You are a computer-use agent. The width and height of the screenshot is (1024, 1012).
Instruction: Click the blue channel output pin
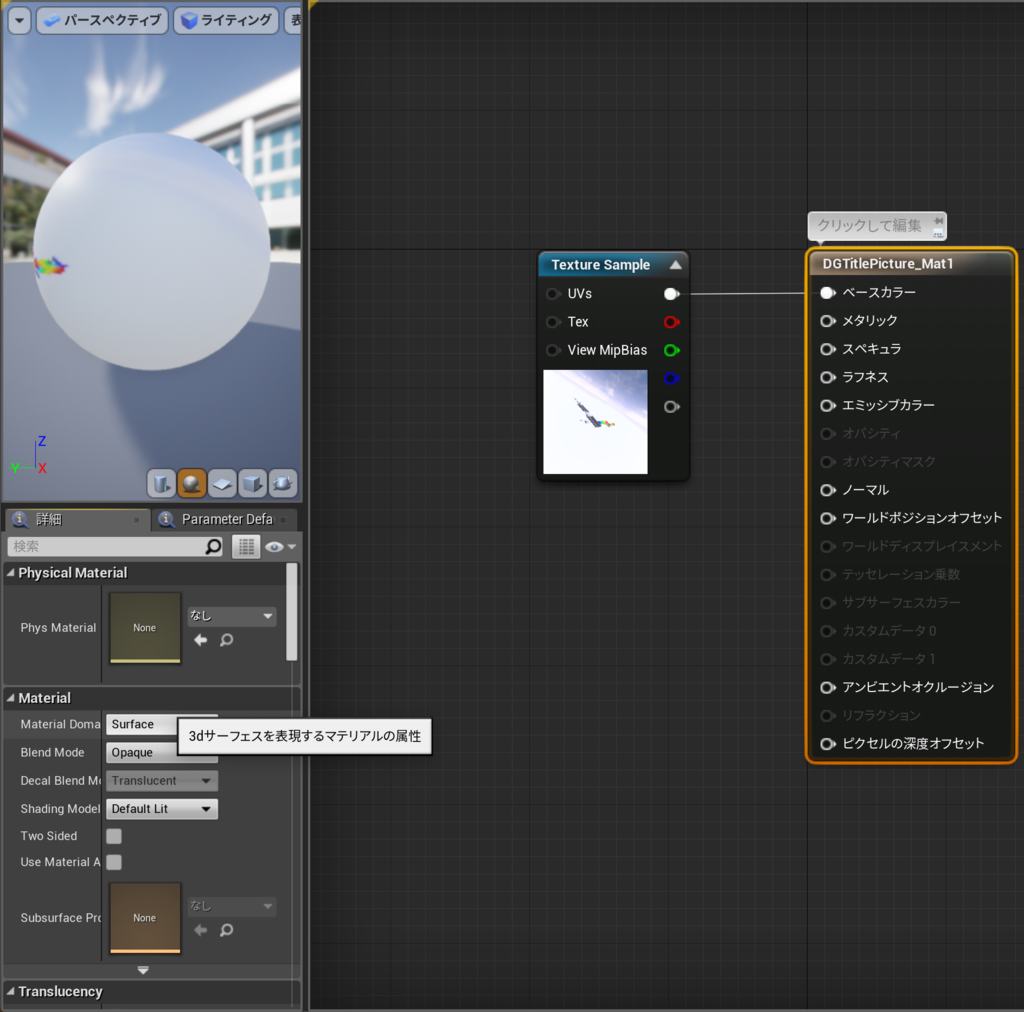tap(671, 378)
